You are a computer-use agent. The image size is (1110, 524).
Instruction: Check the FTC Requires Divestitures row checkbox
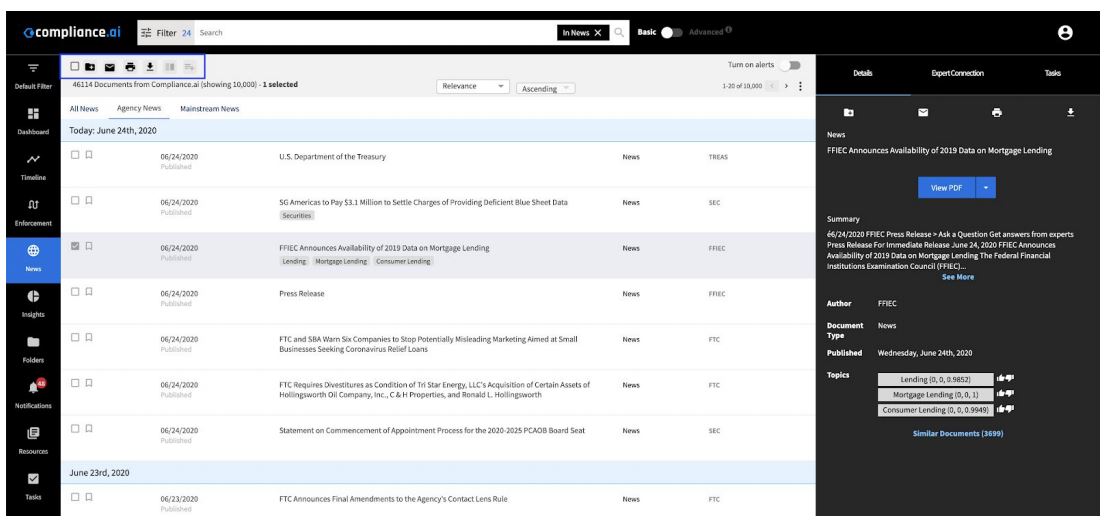tap(75, 383)
